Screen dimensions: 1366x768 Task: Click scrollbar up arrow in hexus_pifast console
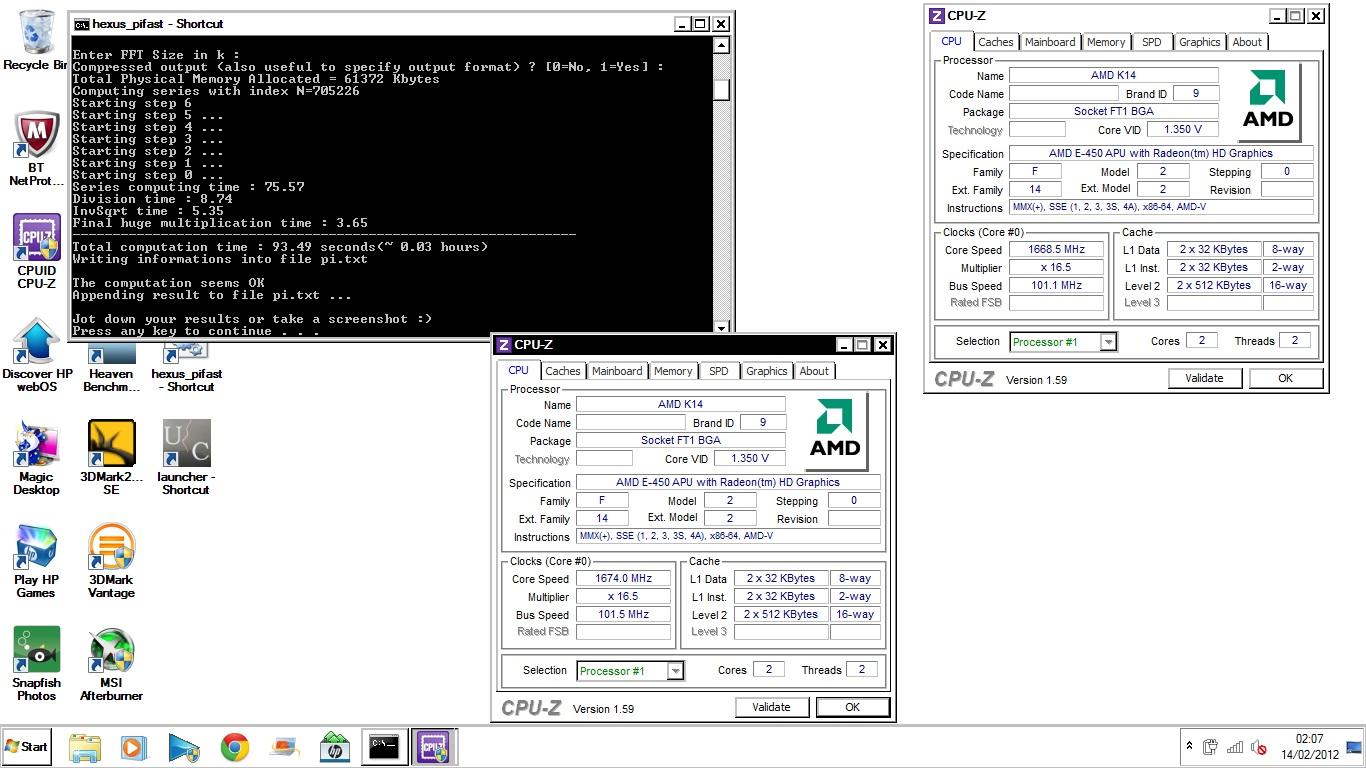click(x=722, y=45)
